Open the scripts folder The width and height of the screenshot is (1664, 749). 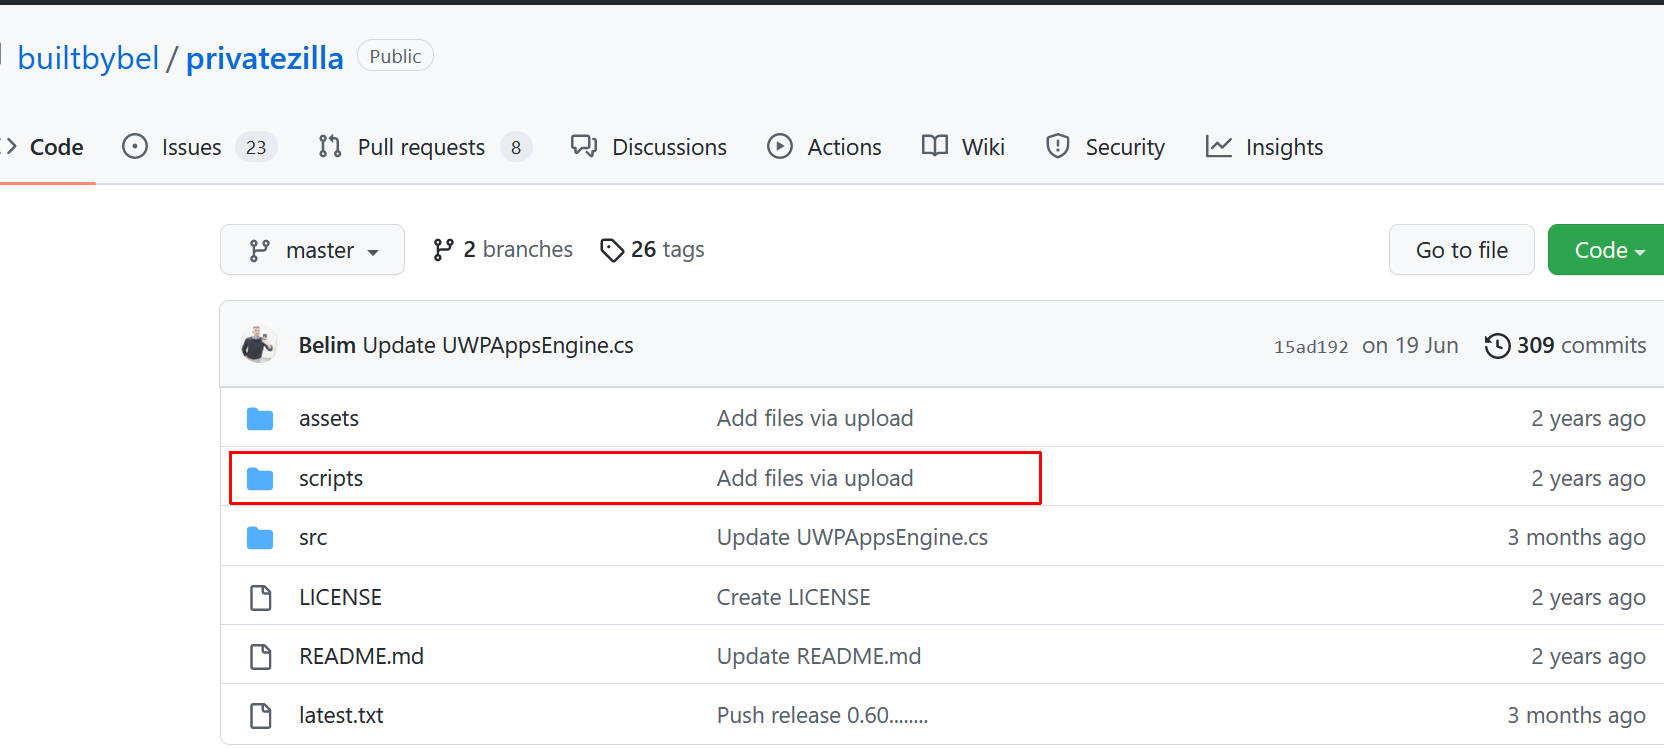pyautogui.click(x=331, y=478)
